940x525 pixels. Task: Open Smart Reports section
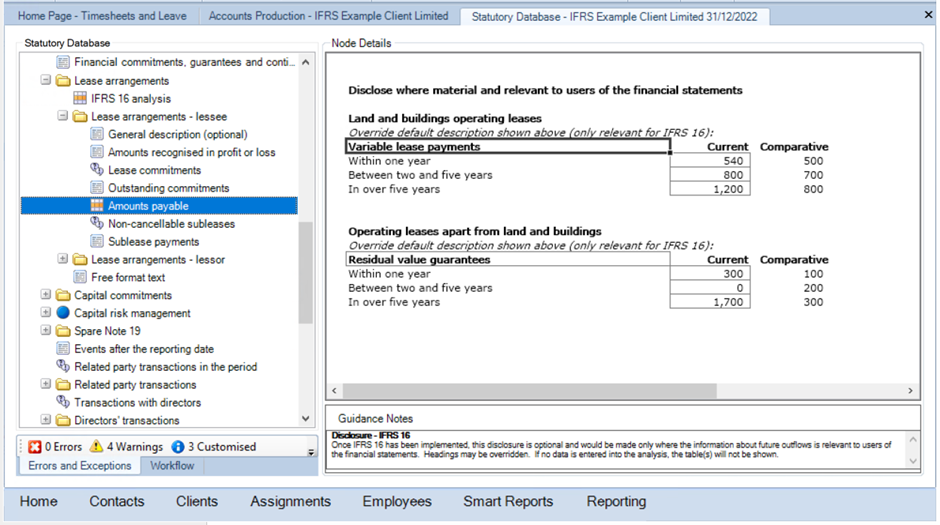[508, 501]
